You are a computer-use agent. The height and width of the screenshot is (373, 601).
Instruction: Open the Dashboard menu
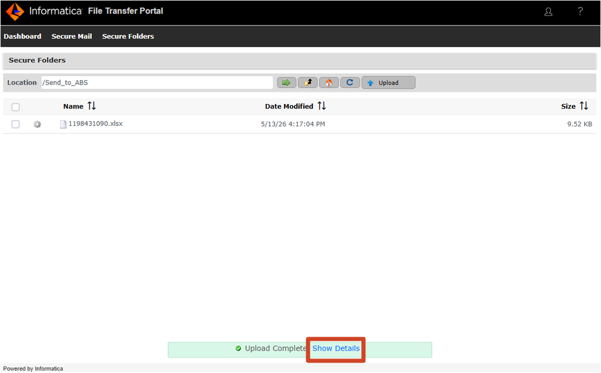(23, 36)
